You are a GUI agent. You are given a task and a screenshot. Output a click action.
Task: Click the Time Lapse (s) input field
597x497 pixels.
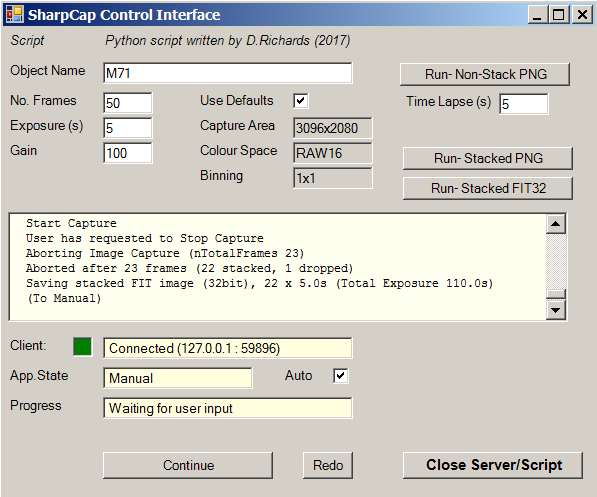(x=524, y=104)
